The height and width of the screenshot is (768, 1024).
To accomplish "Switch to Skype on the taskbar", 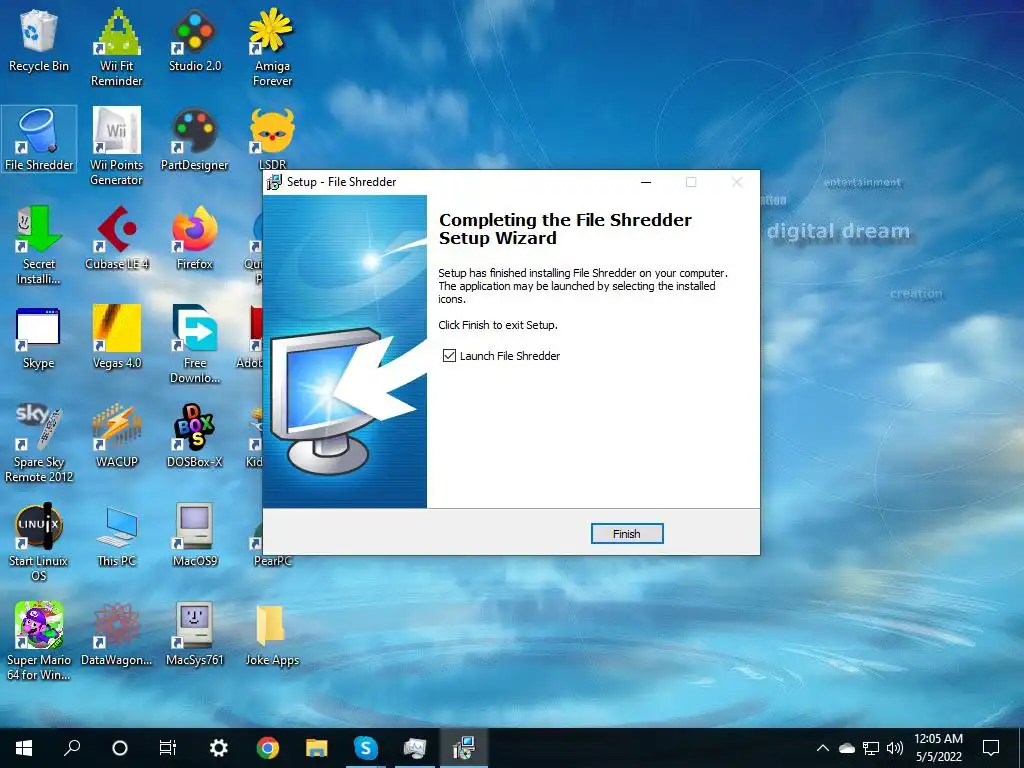I will click(366, 748).
